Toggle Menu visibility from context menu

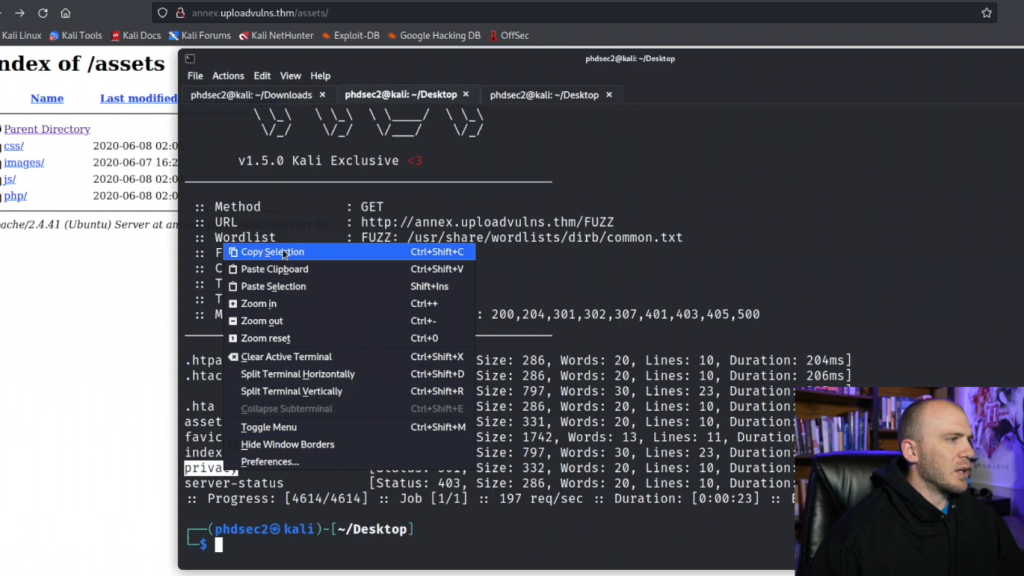coord(268,427)
